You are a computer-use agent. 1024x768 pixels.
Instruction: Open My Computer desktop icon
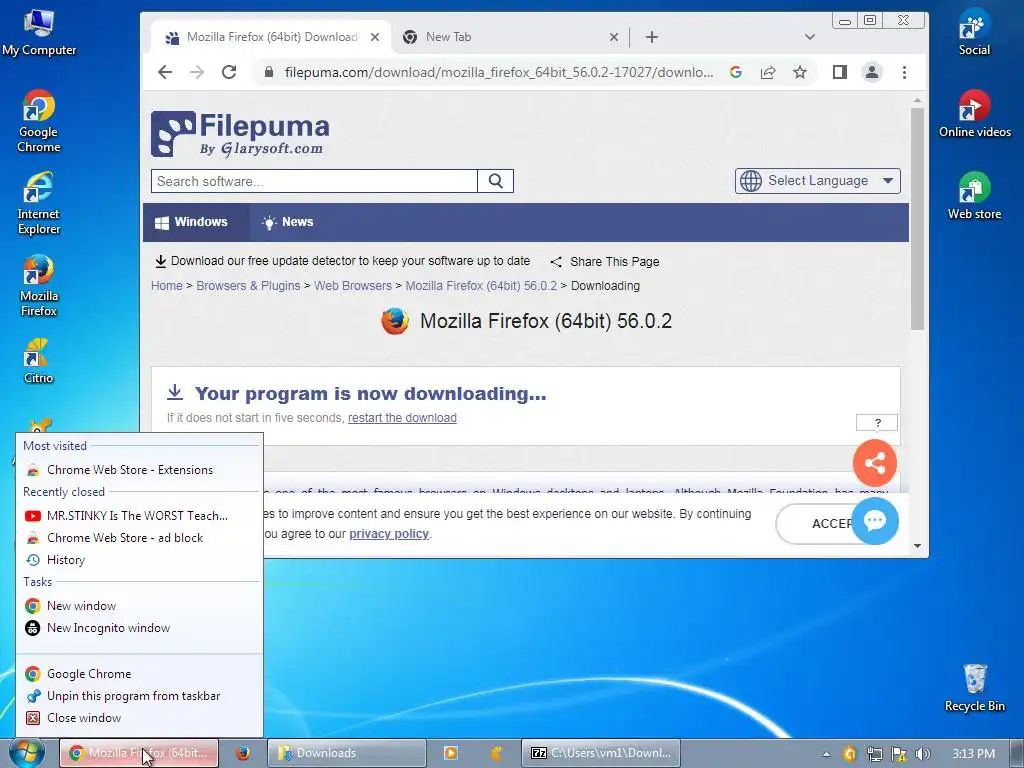point(39,33)
